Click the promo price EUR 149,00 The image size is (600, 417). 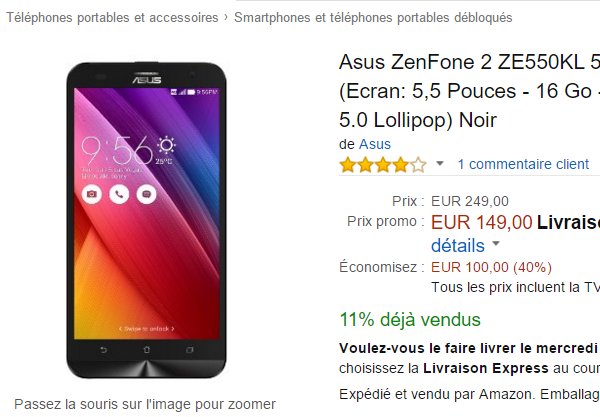[x=482, y=222]
